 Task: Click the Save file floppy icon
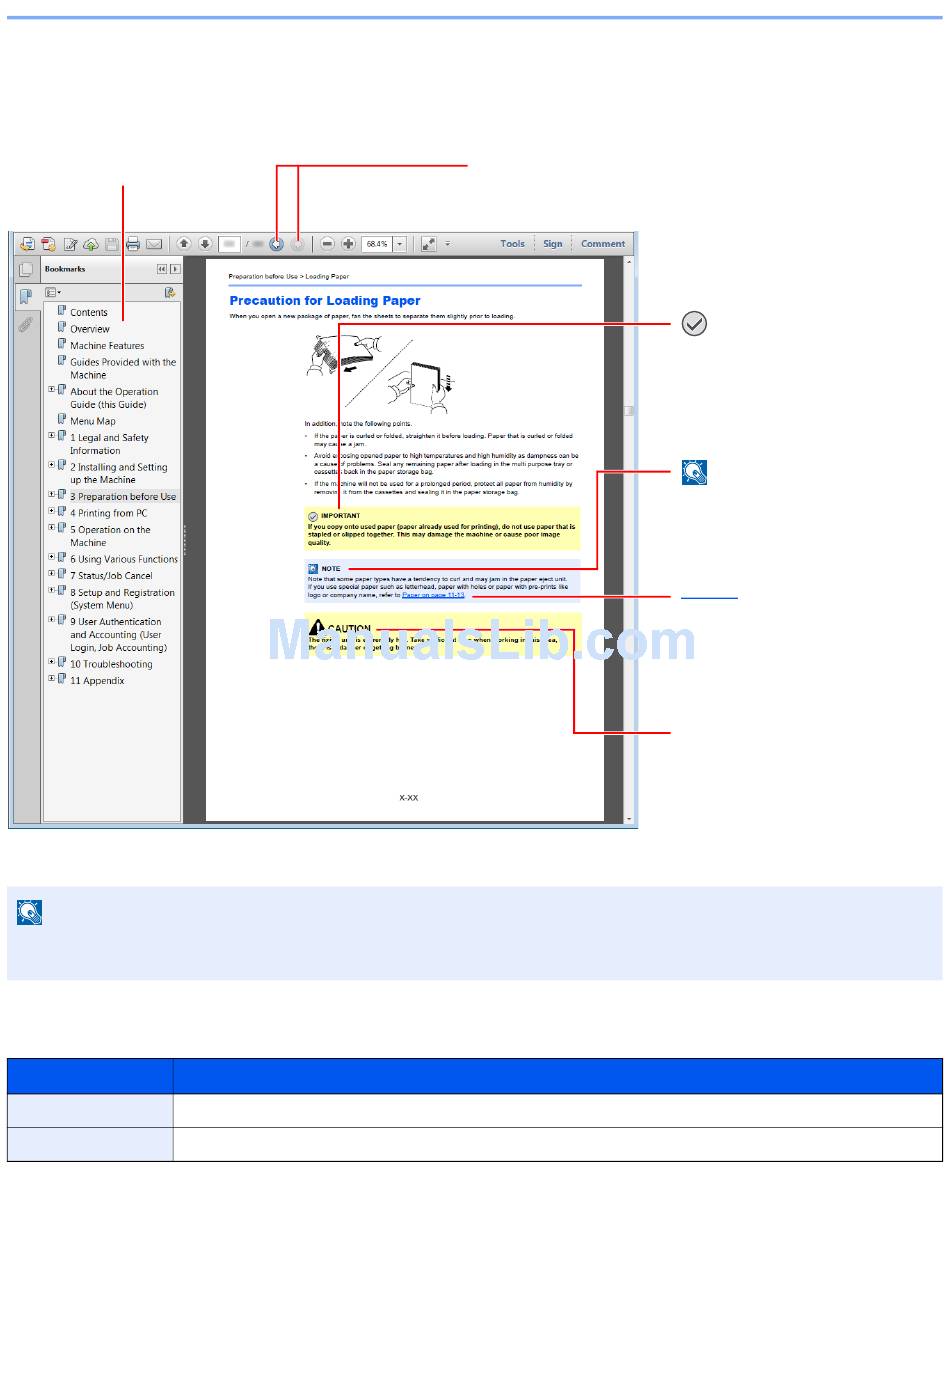tap(112, 244)
